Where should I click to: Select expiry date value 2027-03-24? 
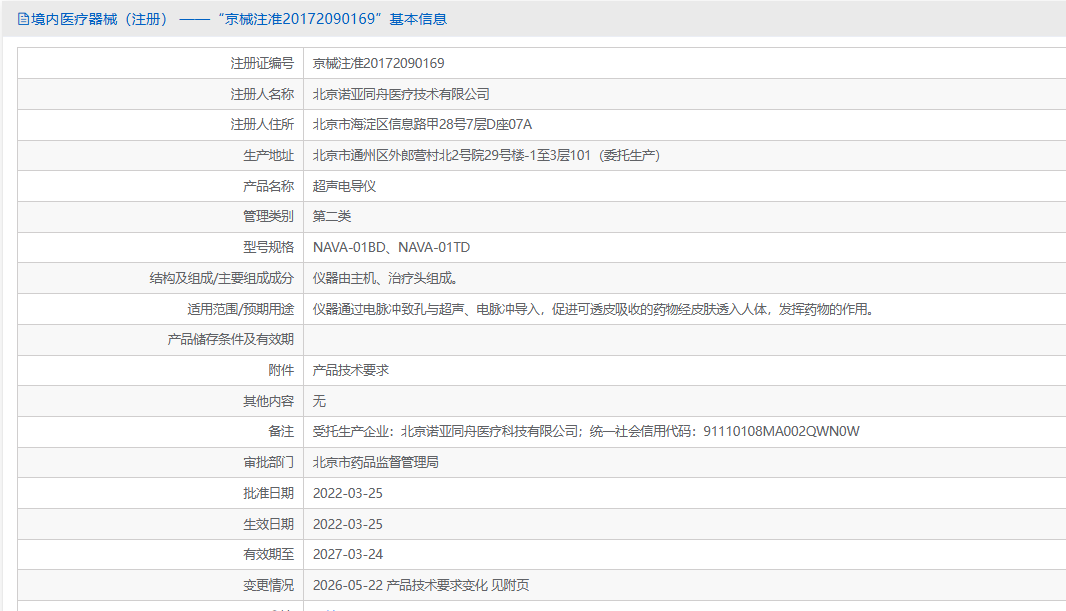(348, 555)
